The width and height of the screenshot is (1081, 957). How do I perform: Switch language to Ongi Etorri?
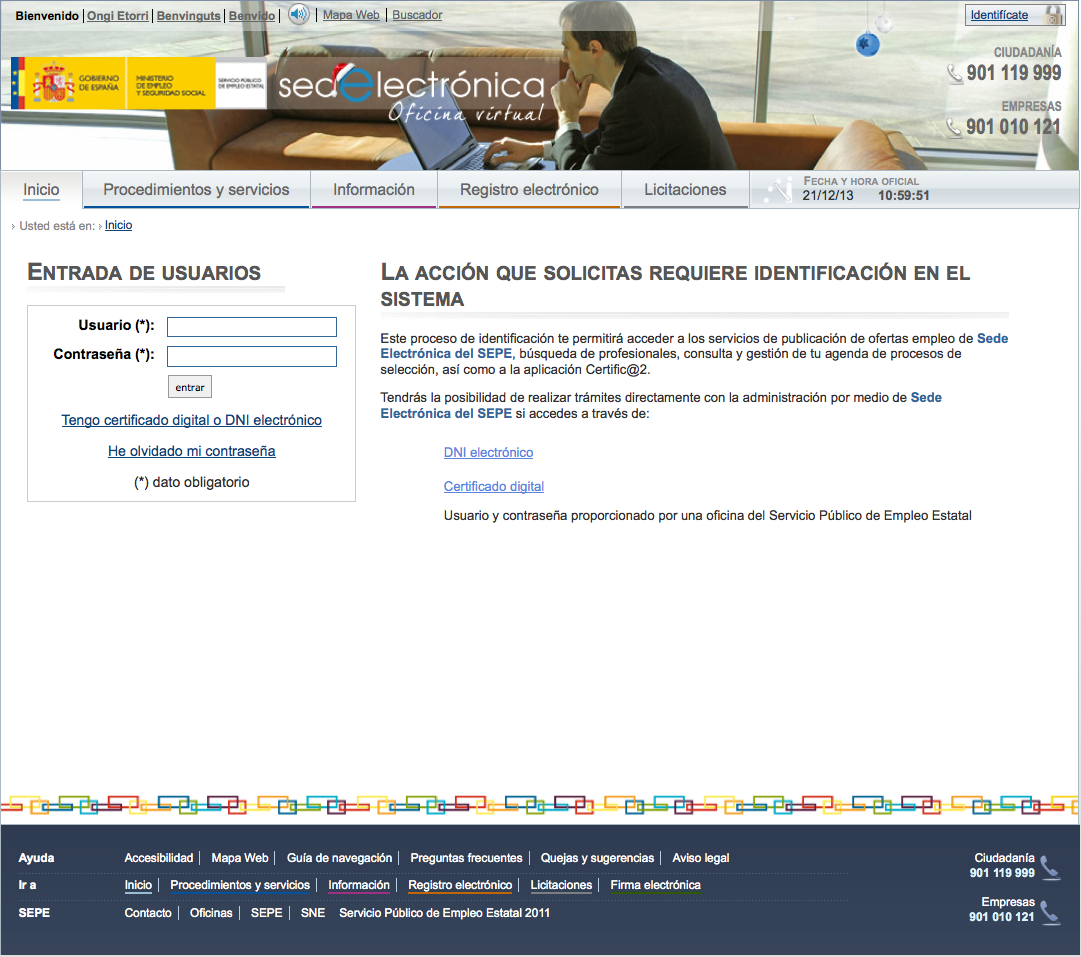click(118, 15)
